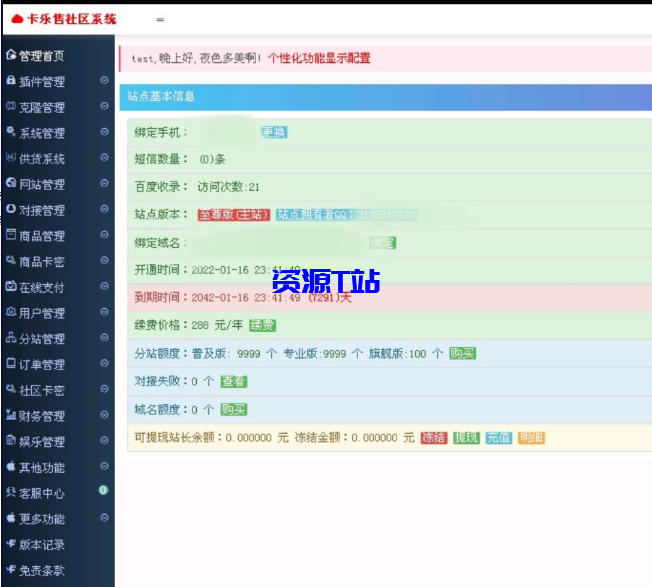The height and width of the screenshot is (587, 652).
Task: Click the 访问次数:21 text
Action: [x=228, y=187]
